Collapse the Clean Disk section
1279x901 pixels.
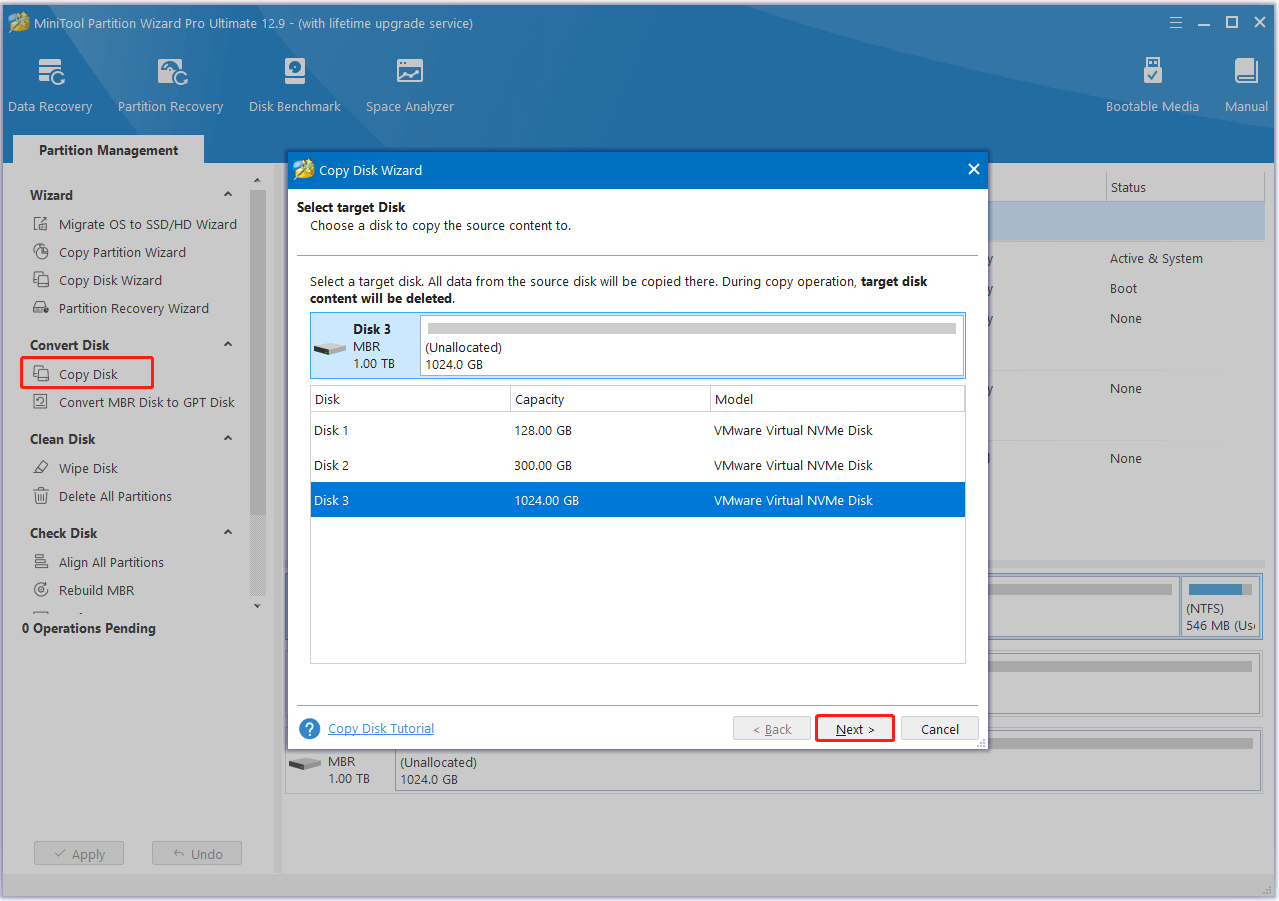click(x=227, y=438)
